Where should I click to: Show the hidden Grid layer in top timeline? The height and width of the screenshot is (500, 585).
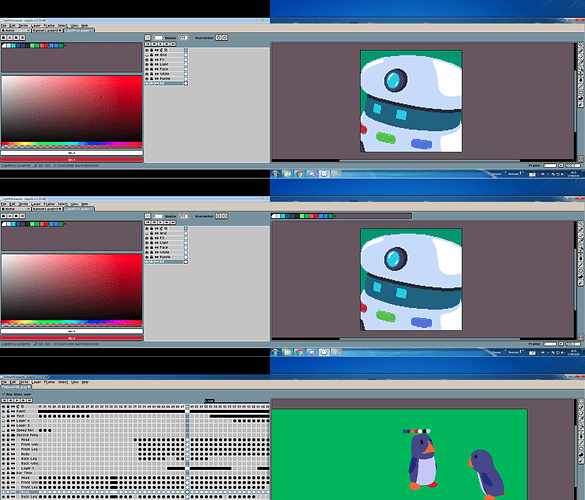pyautogui.click(x=147, y=54)
